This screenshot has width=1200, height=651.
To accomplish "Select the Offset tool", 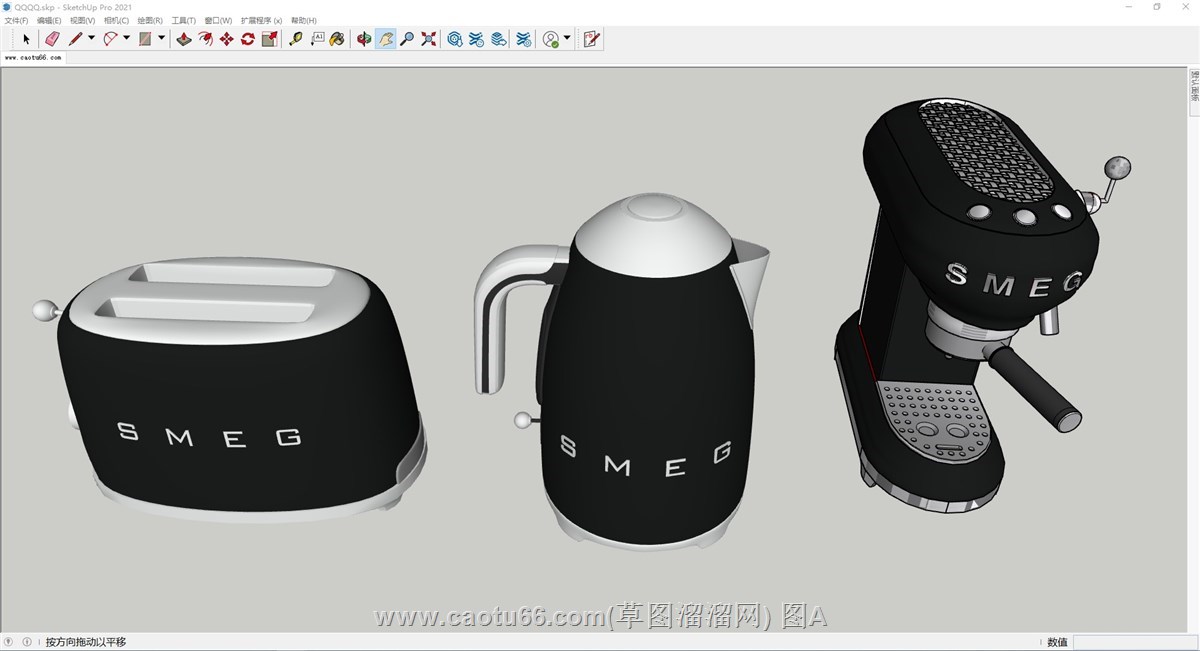I will (205, 39).
